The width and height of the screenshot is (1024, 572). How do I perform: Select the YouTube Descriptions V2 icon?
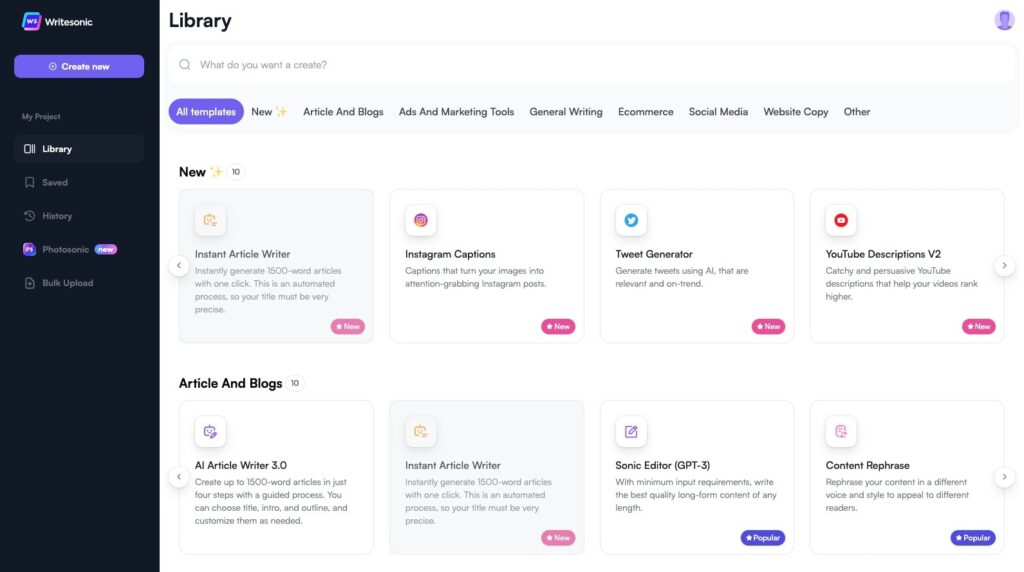pos(841,221)
